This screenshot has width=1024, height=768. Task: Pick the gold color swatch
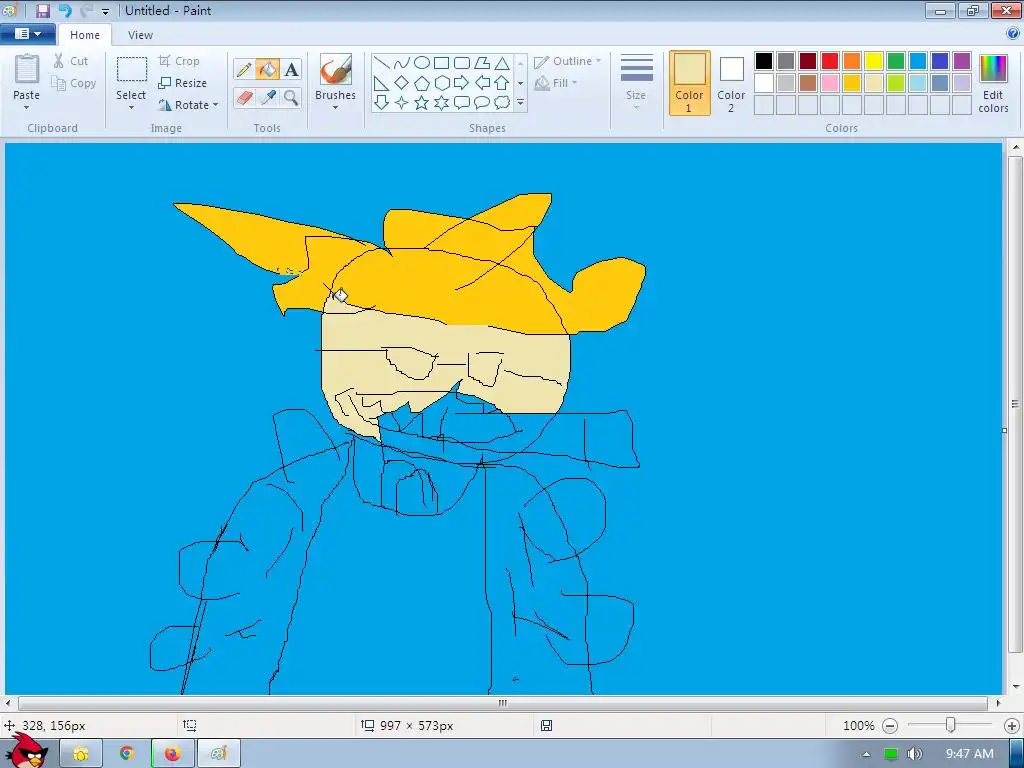852,83
